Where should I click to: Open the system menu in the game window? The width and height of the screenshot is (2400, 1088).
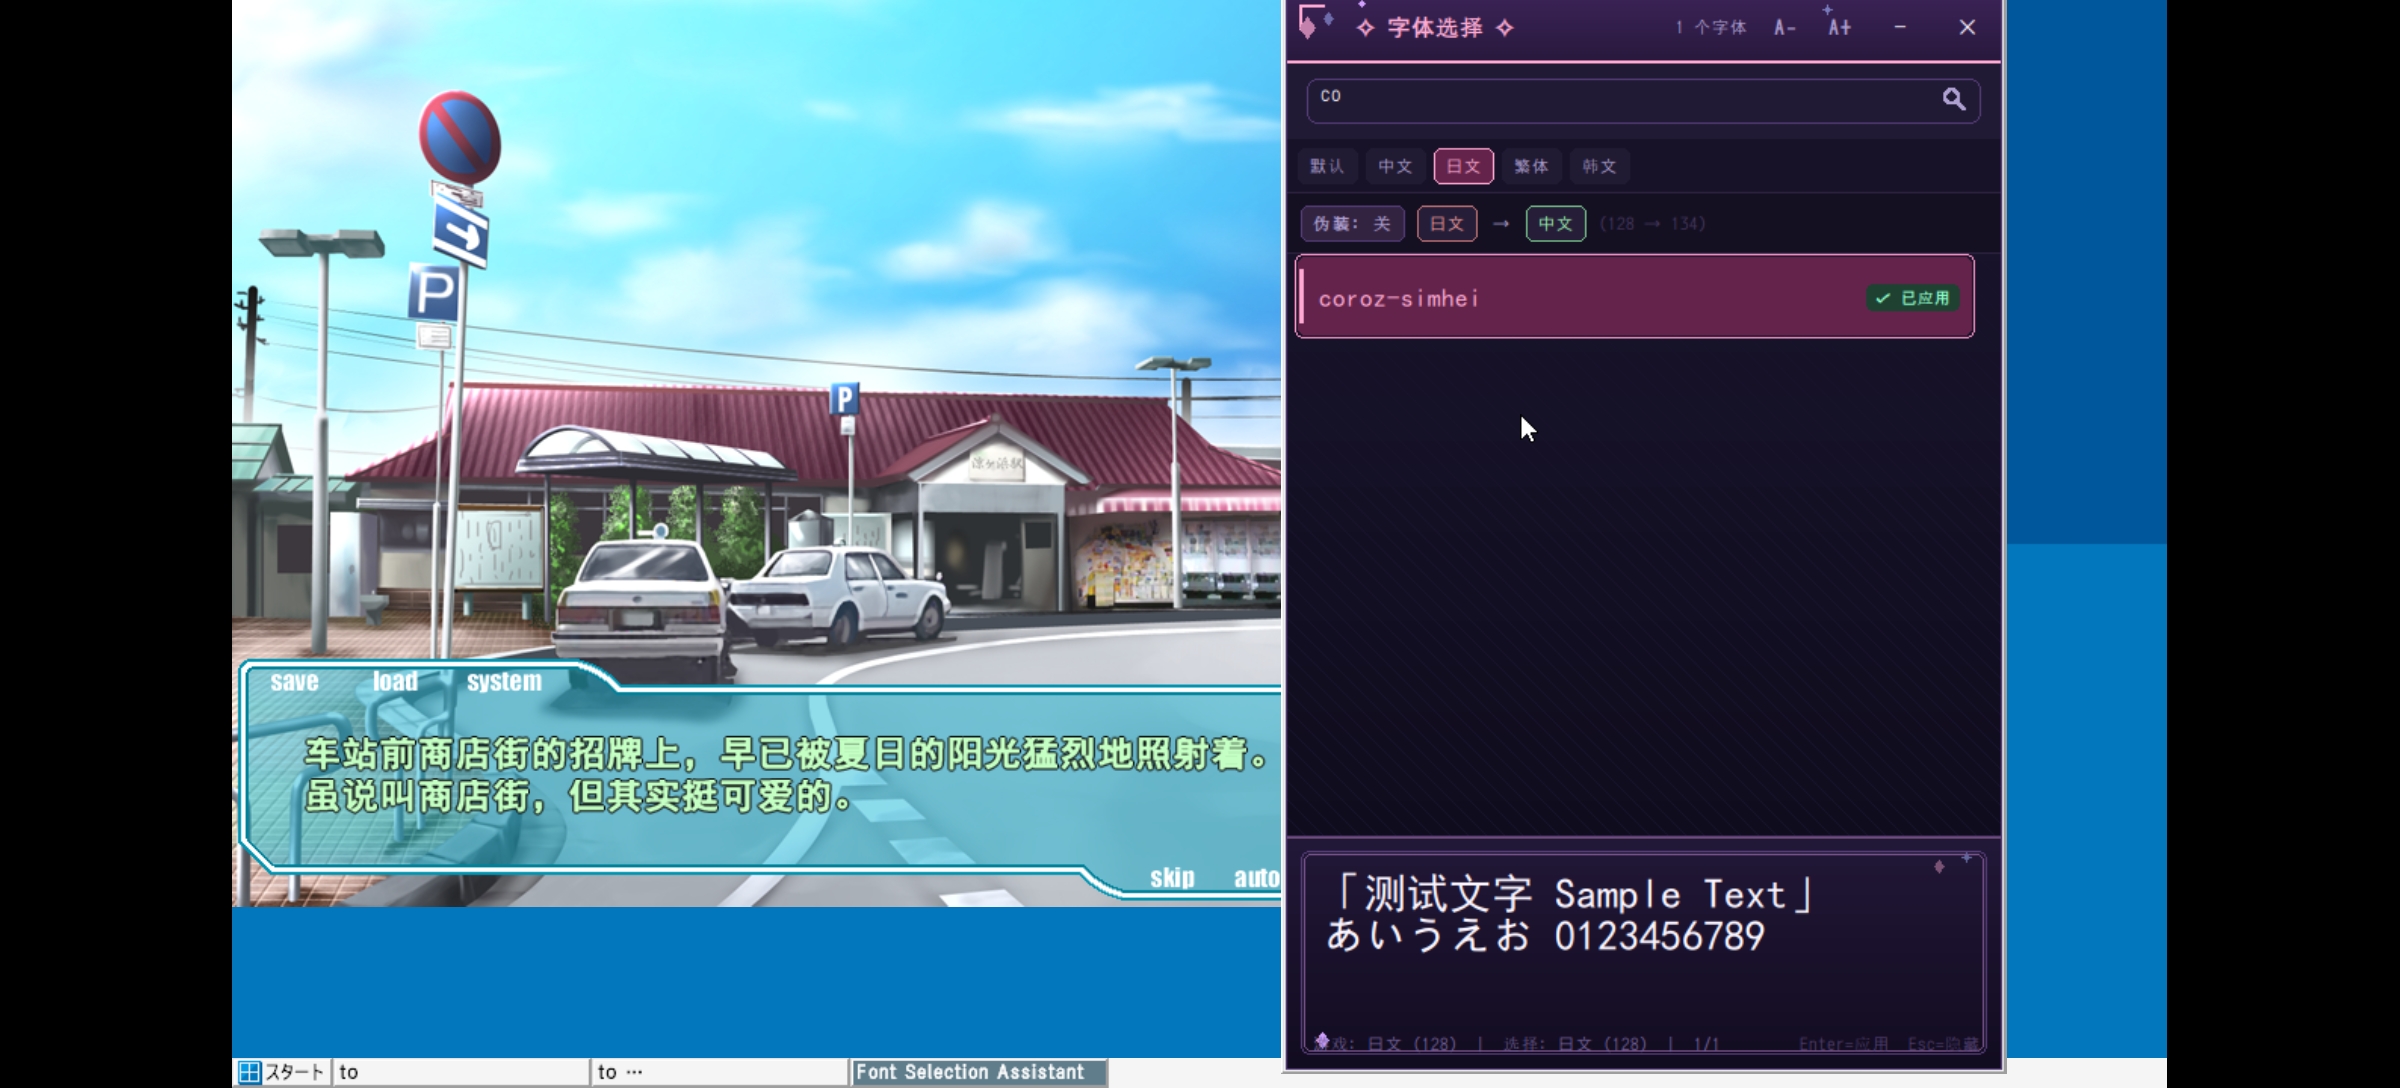click(x=504, y=681)
